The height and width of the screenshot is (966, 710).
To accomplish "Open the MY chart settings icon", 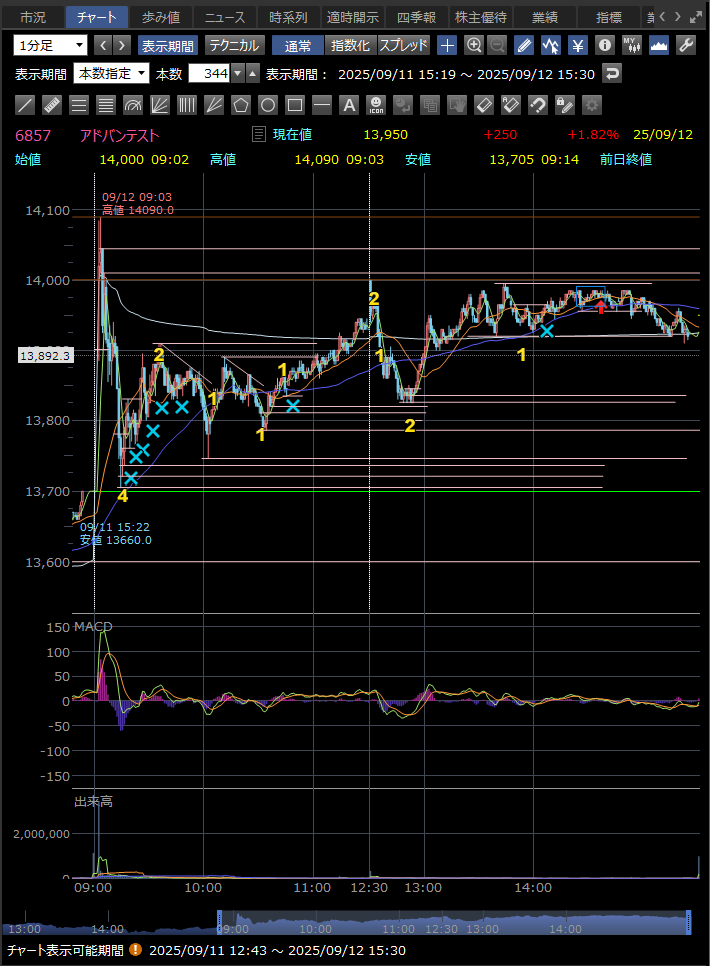I will [632, 45].
